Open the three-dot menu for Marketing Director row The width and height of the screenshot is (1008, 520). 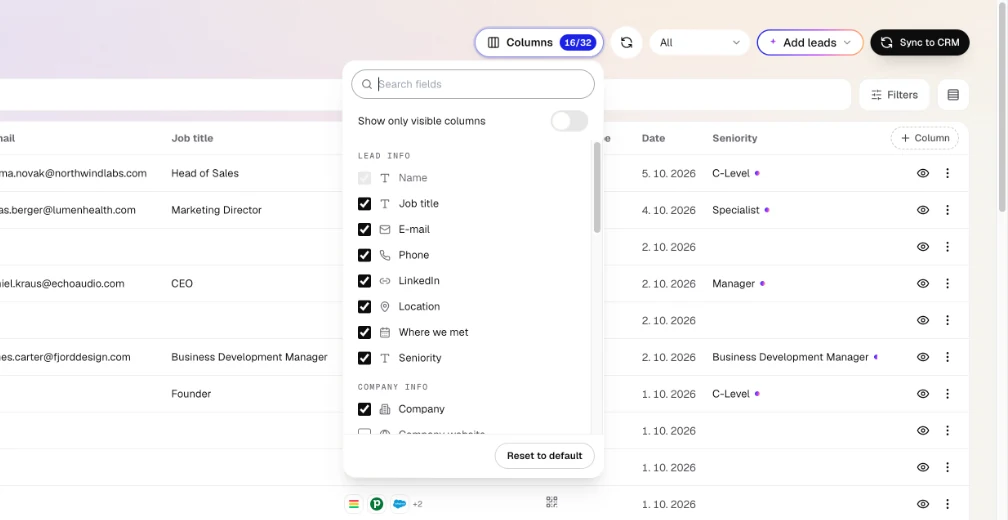click(947, 210)
